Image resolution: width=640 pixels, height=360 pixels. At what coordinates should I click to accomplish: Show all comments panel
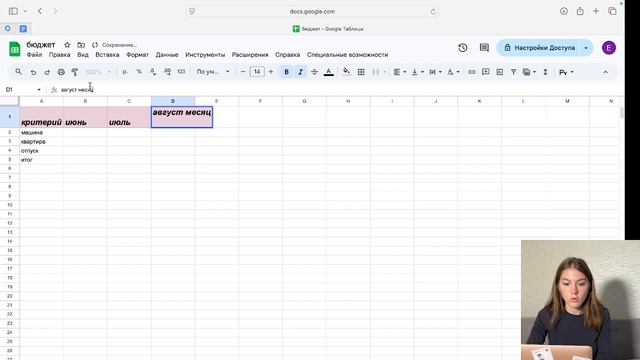tap(484, 48)
